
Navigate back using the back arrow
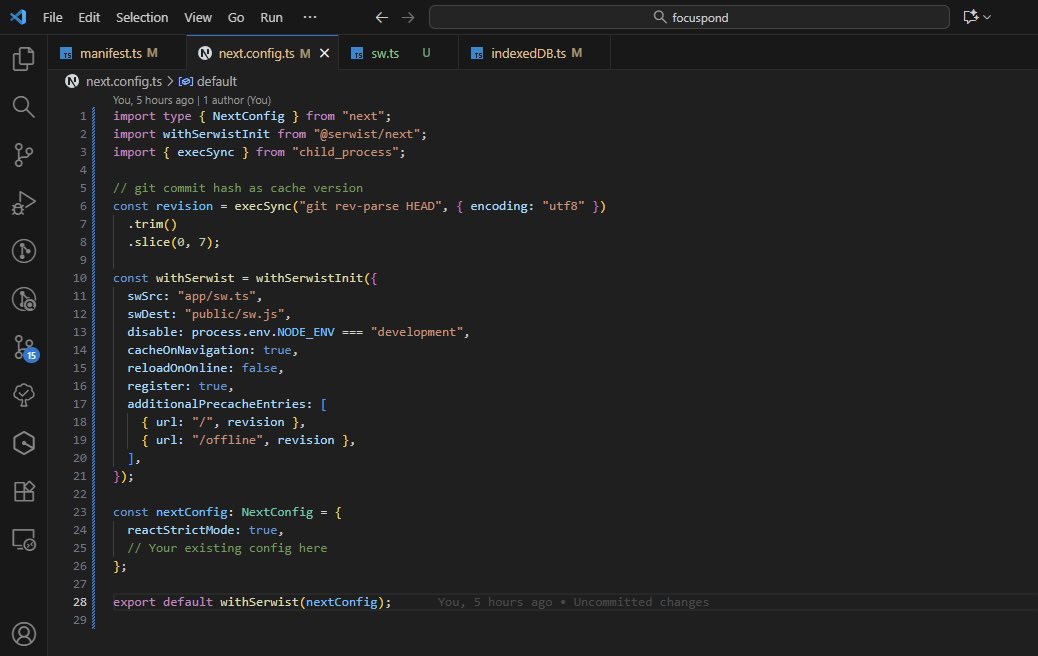[x=381, y=17]
